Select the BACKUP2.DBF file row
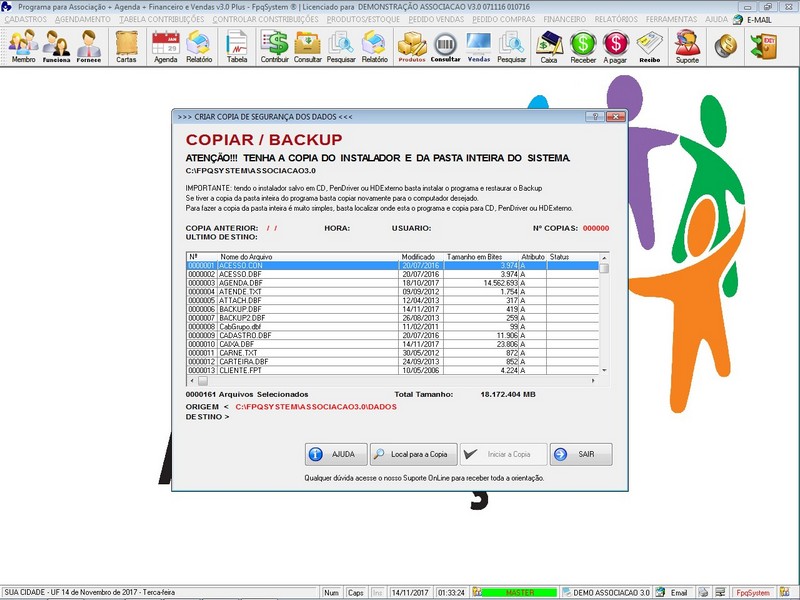The image size is (800, 600). tap(392, 317)
